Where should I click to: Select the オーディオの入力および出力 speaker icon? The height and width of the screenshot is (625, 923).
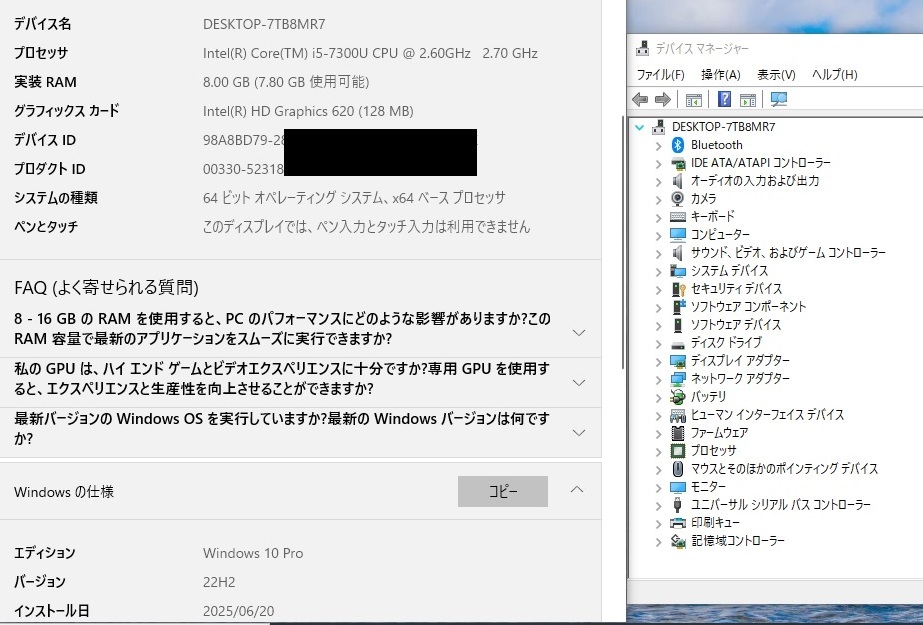point(678,181)
